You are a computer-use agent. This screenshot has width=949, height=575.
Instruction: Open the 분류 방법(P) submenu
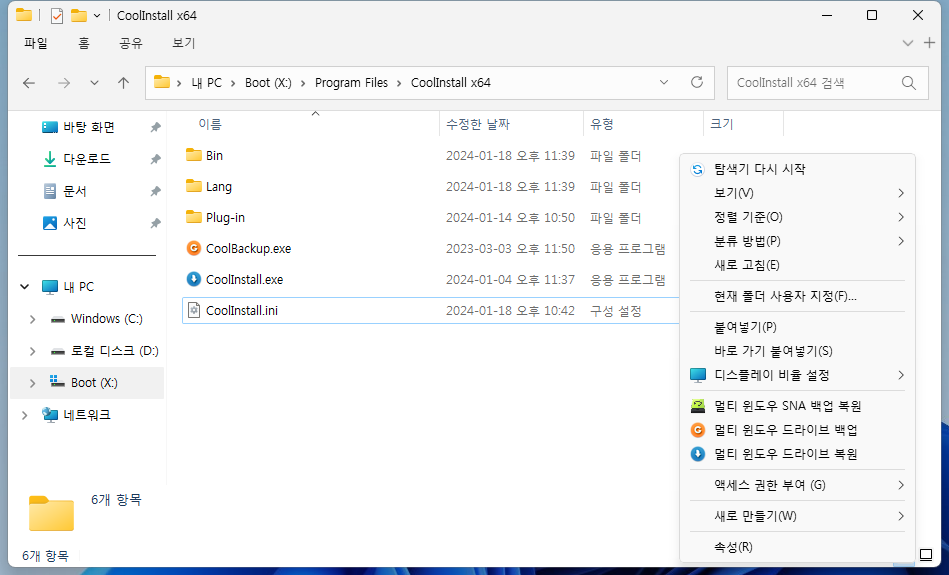click(x=797, y=241)
